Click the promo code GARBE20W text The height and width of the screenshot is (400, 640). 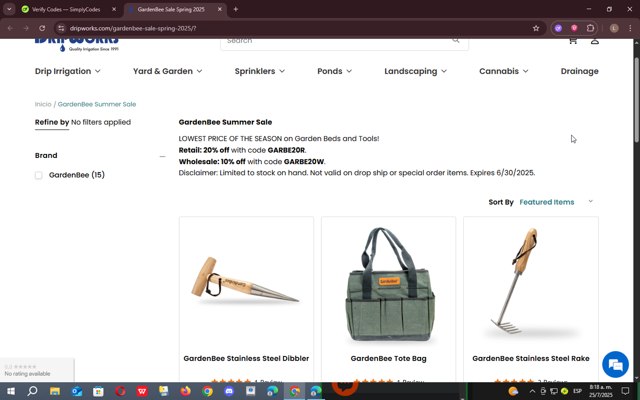click(x=304, y=162)
